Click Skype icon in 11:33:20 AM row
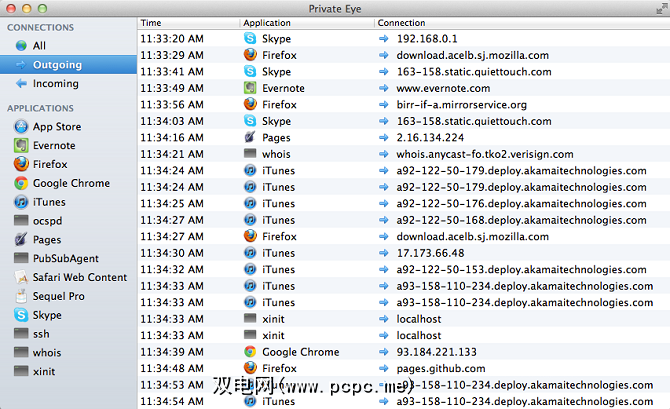 click(x=250, y=38)
